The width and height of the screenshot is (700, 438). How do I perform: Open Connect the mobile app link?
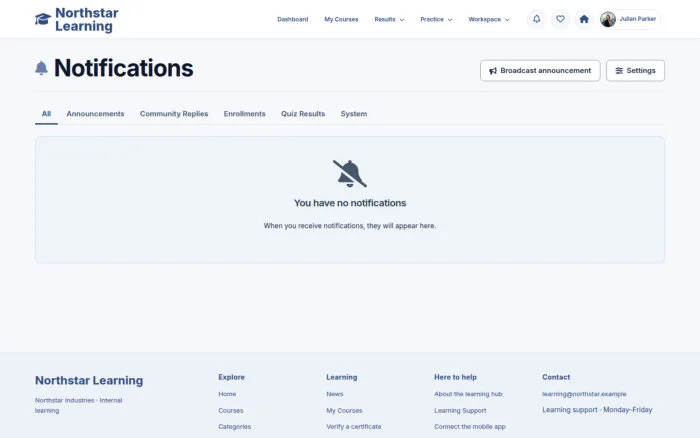[x=470, y=427]
